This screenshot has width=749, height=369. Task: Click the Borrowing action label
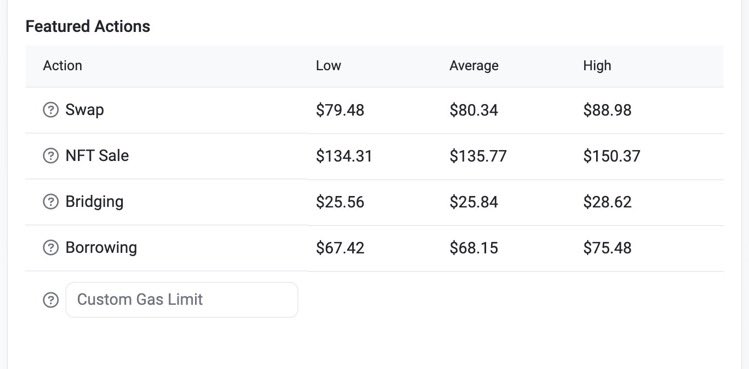point(101,248)
